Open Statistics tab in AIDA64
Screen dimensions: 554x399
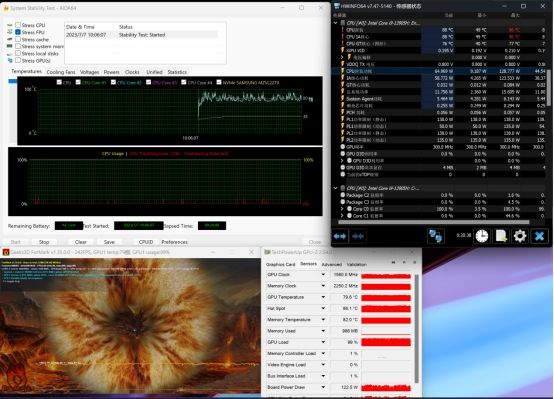click(177, 72)
